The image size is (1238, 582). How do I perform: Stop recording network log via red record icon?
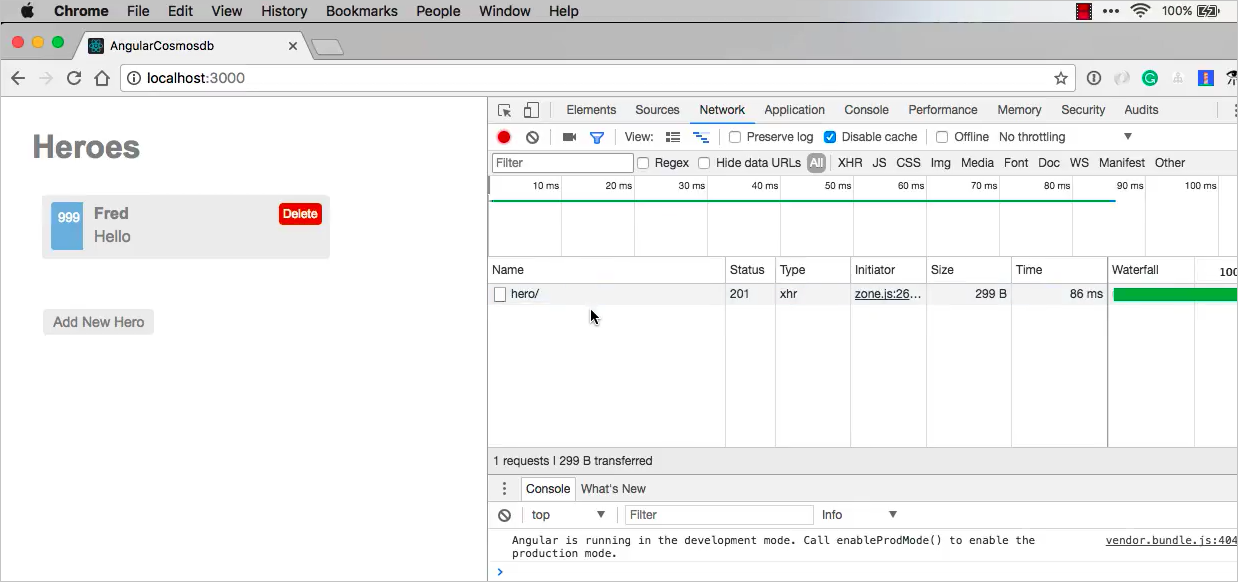[503, 137]
